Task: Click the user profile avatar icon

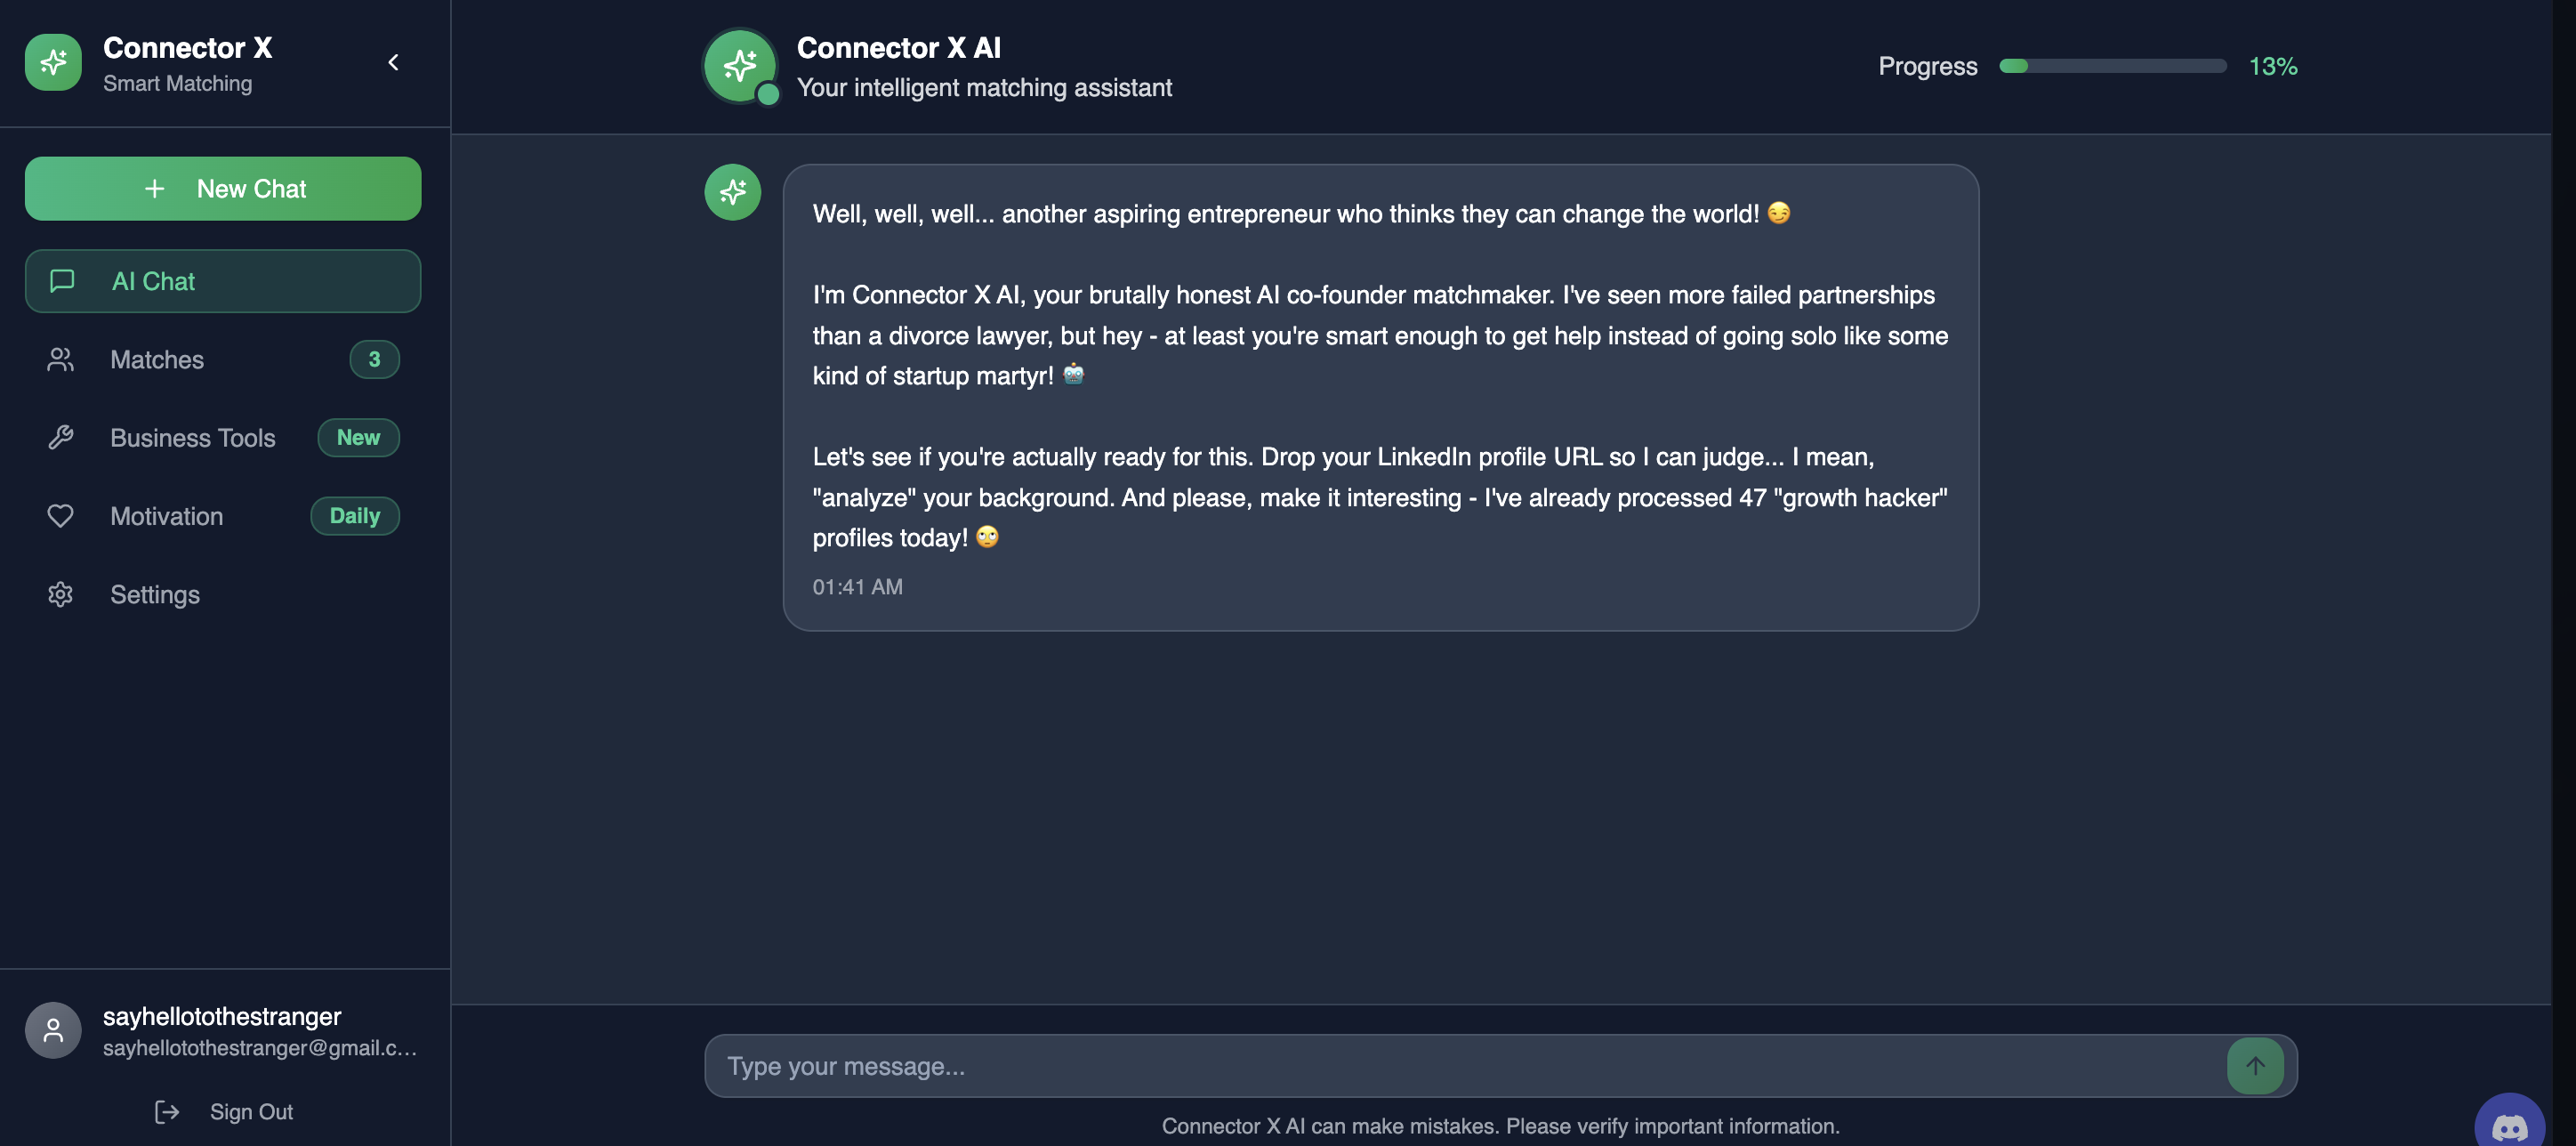Action: (x=53, y=1030)
